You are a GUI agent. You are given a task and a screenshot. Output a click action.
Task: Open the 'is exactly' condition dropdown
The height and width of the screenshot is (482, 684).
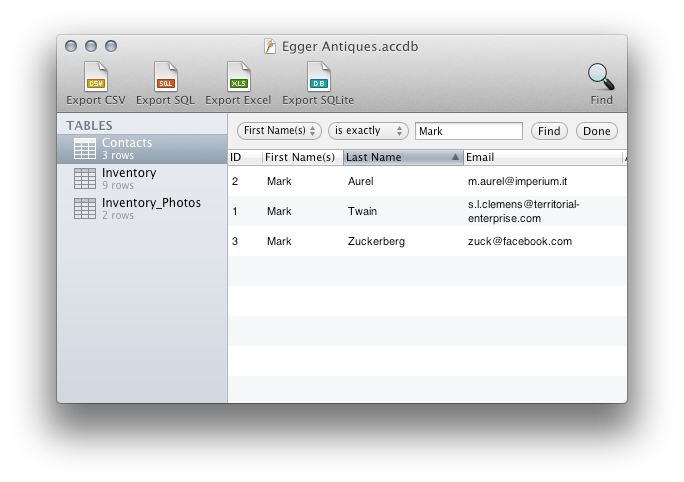click(368, 131)
